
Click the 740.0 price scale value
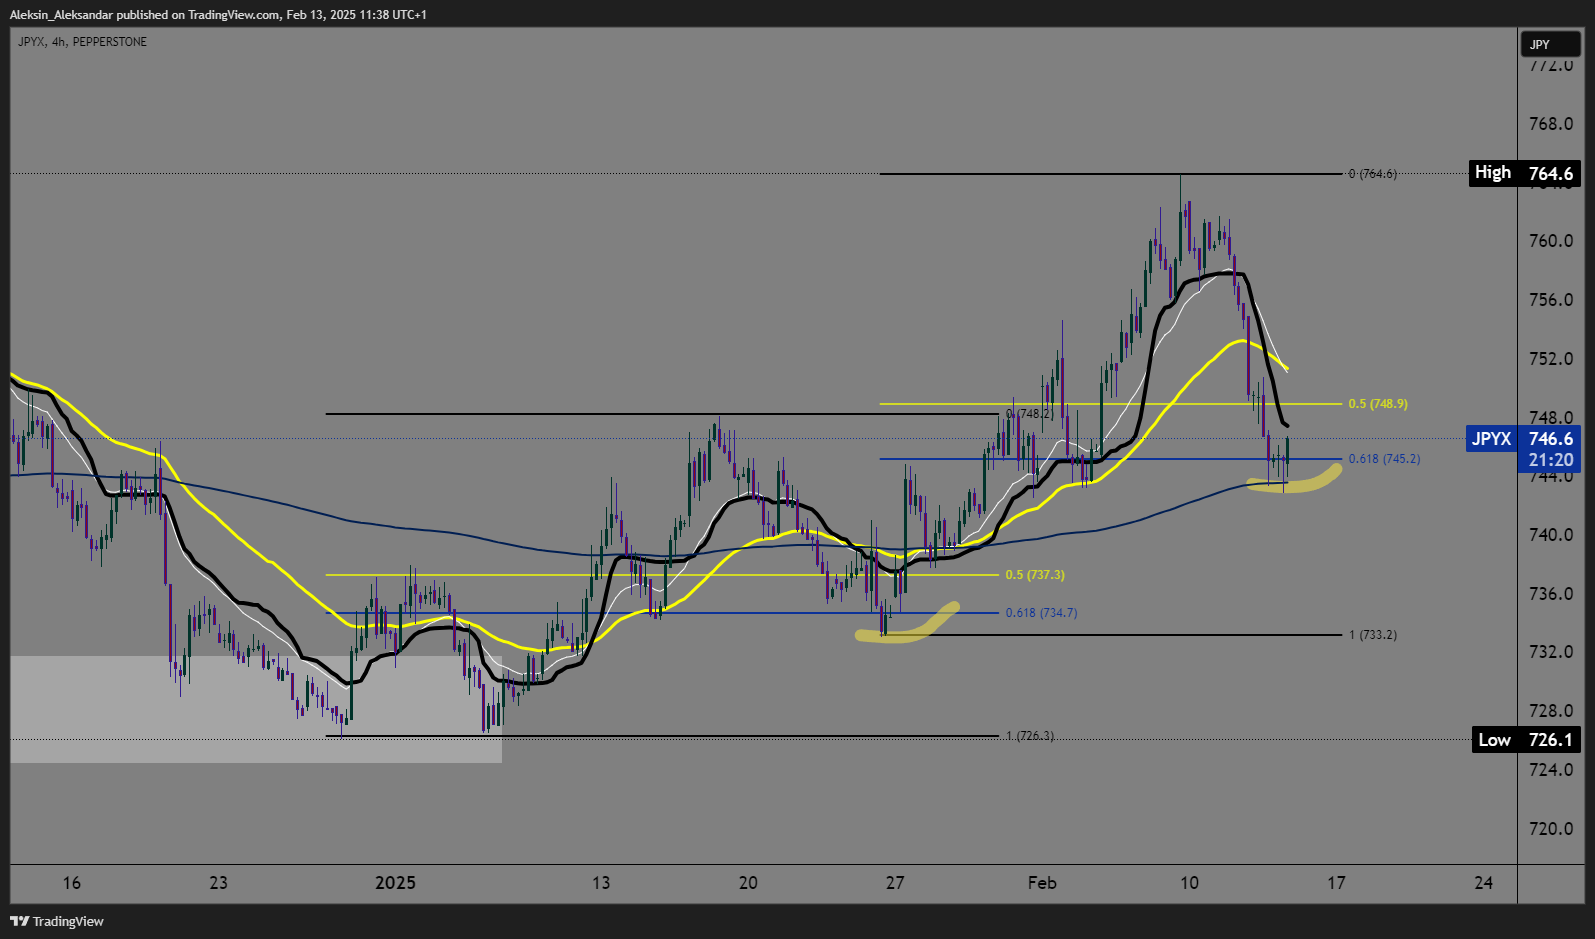1551,535
